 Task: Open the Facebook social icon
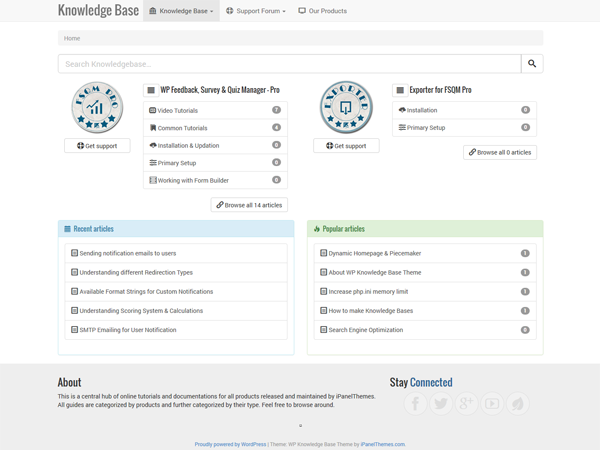pos(416,403)
